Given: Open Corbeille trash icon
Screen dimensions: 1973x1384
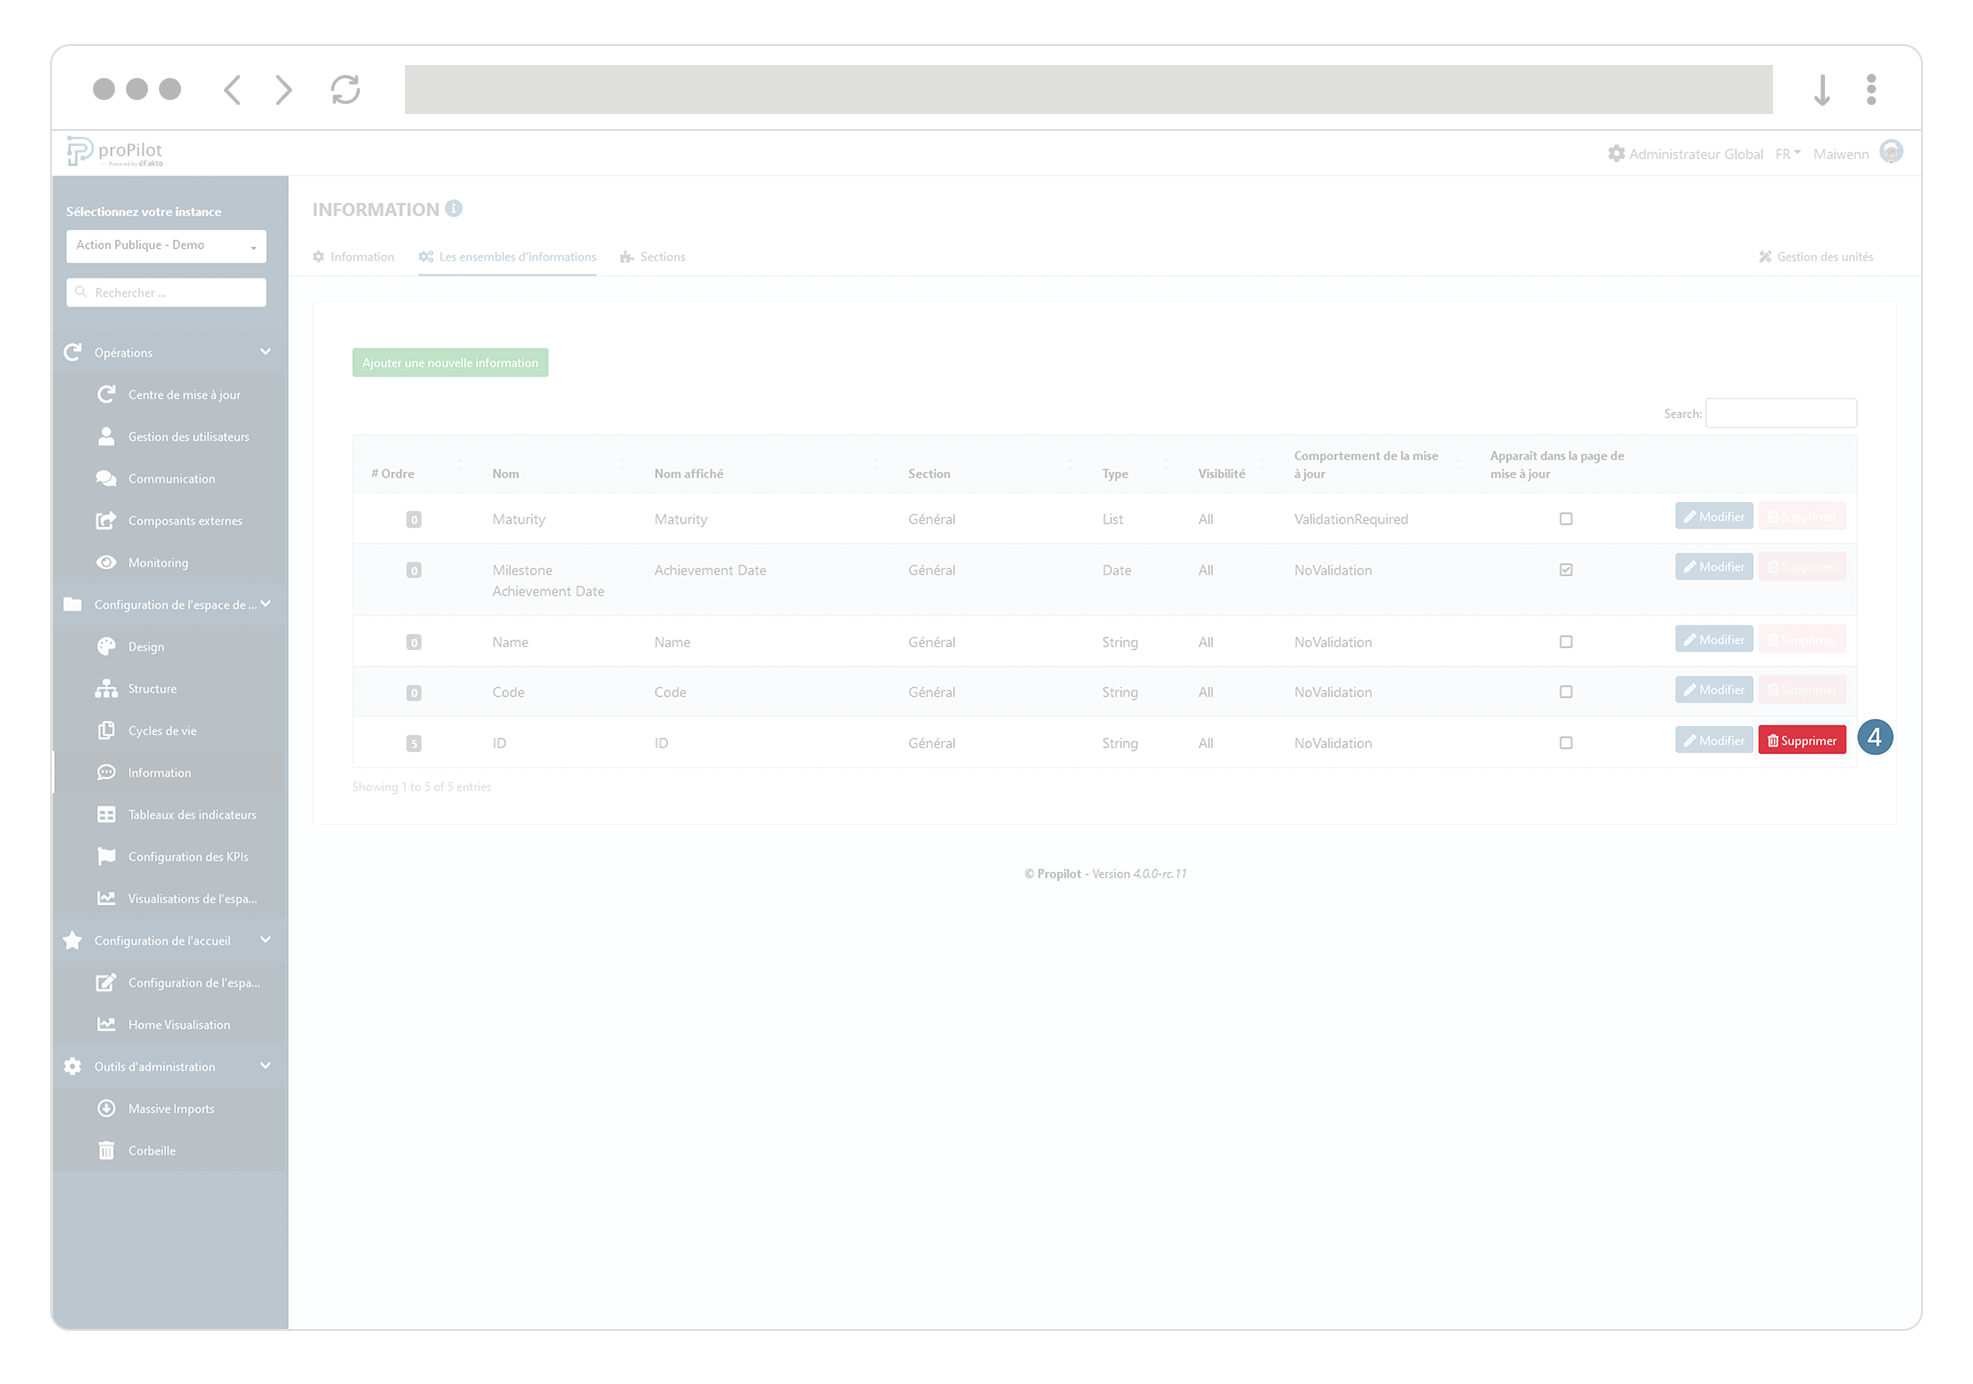Looking at the screenshot, I should click(106, 1150).
